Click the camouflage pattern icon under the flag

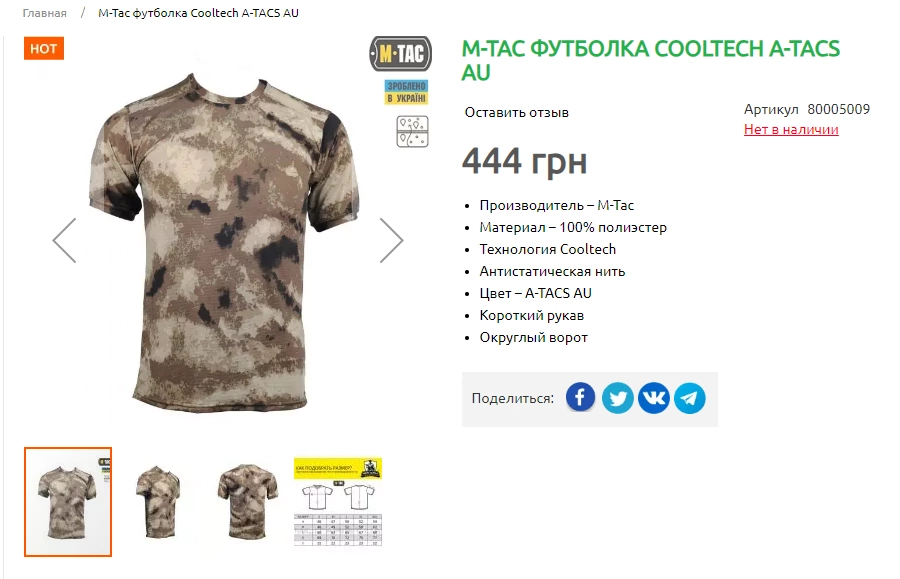tap(412, 131)
